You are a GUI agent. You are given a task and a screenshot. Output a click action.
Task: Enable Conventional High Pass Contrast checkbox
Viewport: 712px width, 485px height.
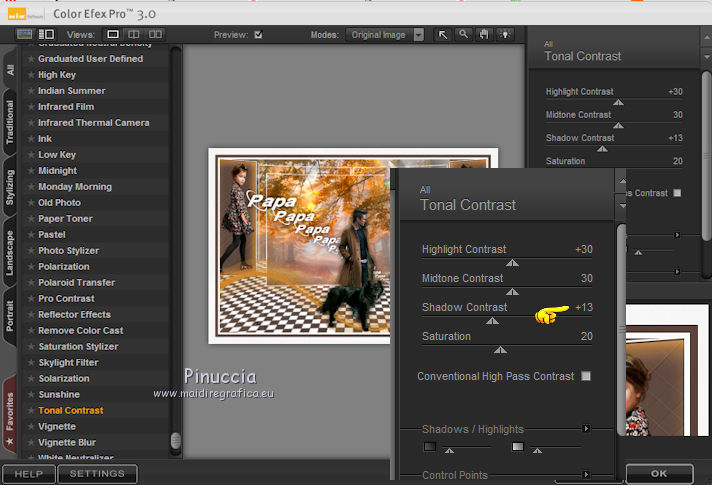tap(586, 376)
